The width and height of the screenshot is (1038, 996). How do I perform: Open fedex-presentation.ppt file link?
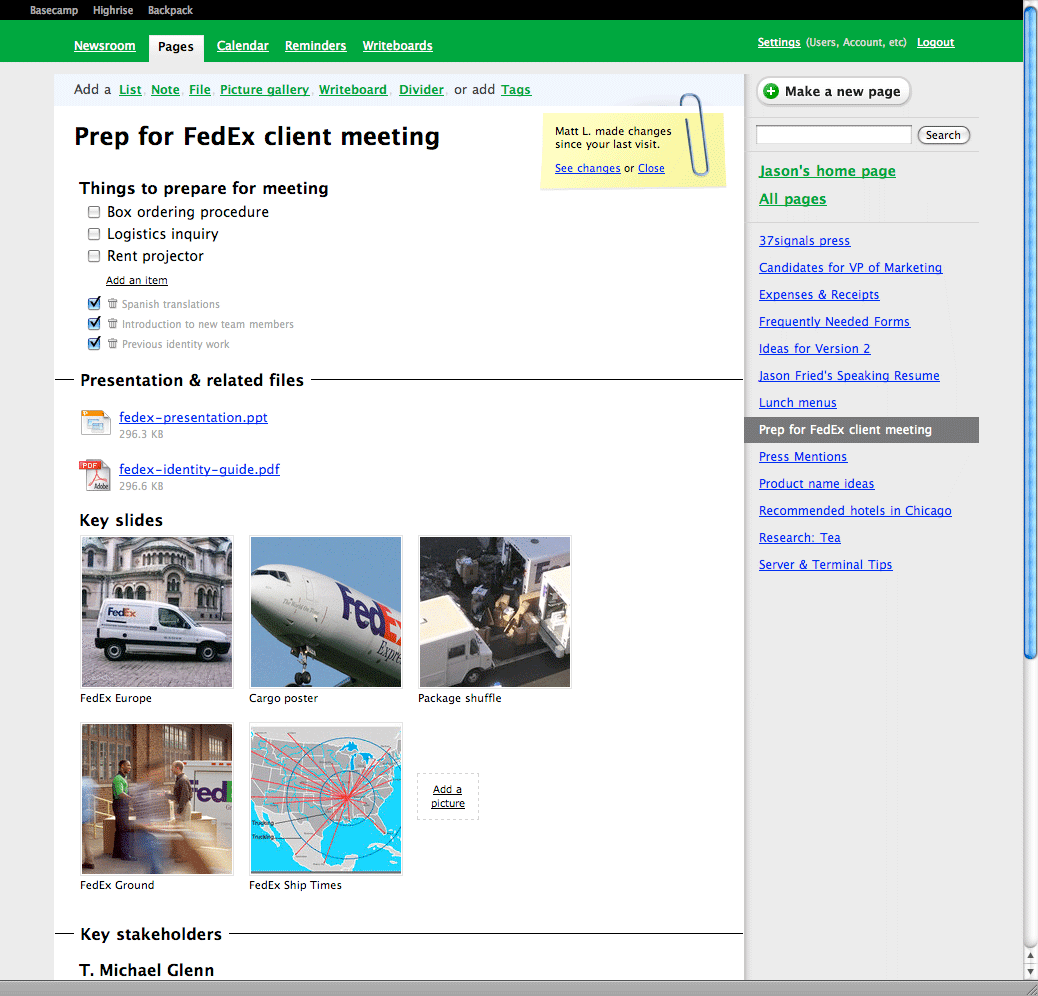(x=193, y=418)
